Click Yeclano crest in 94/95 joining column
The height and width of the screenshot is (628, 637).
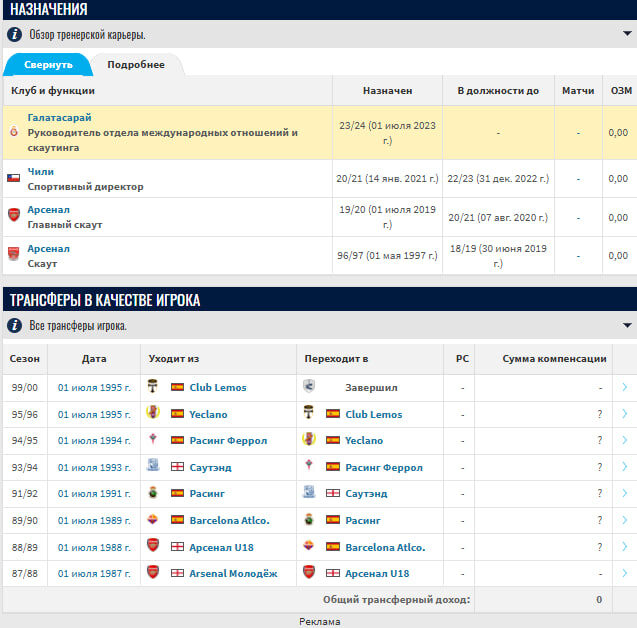(x=309, y=439)
